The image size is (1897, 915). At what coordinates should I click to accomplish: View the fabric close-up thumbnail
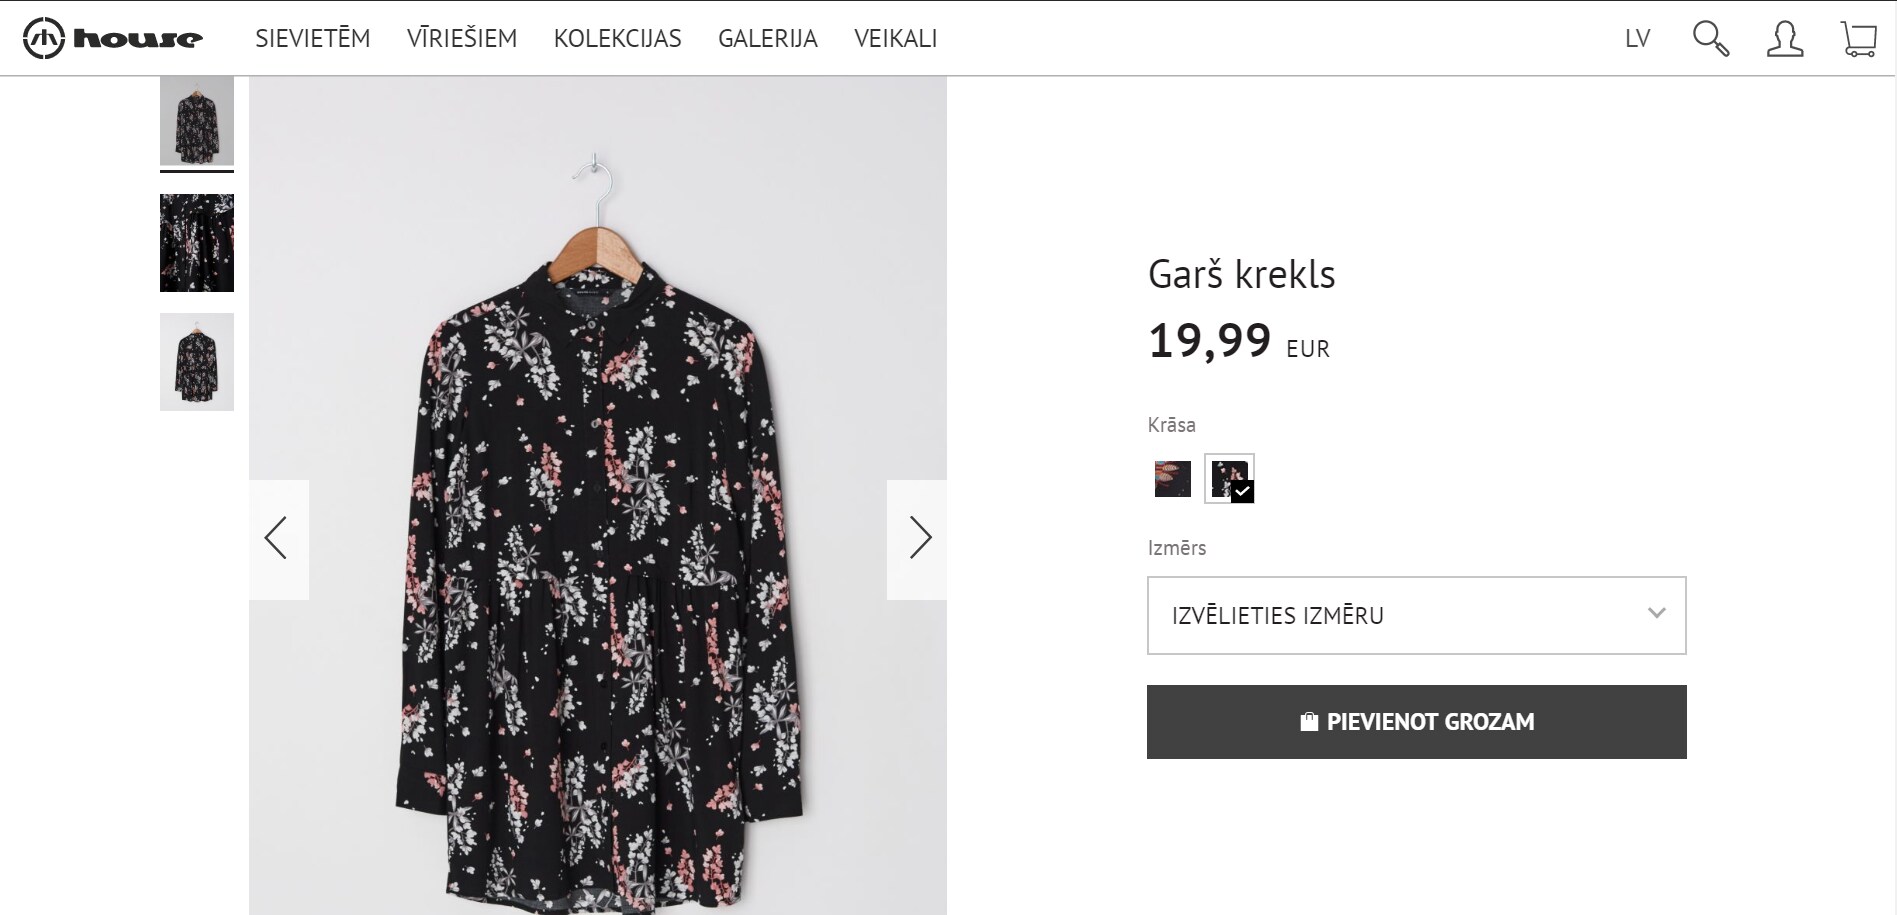[197, 243]
